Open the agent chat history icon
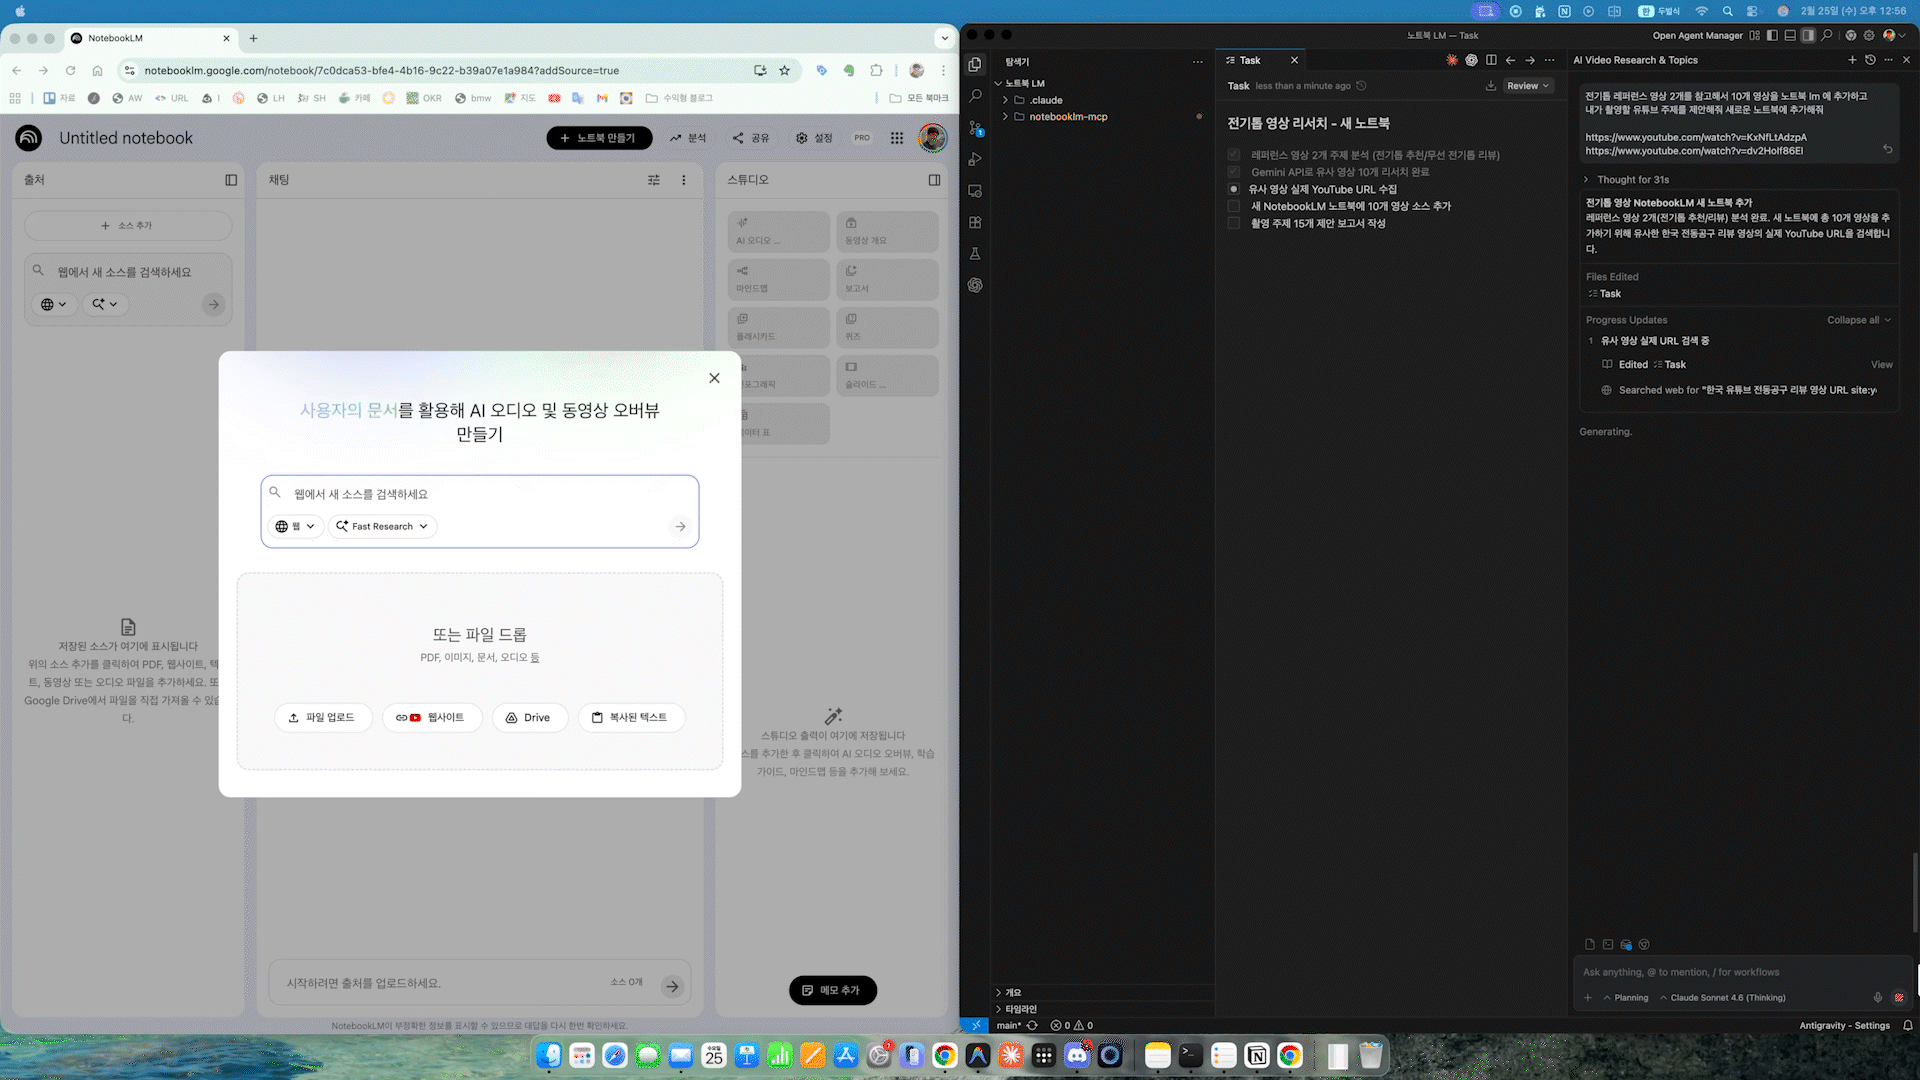1920x1080 pixels. tap(1870, 60)
